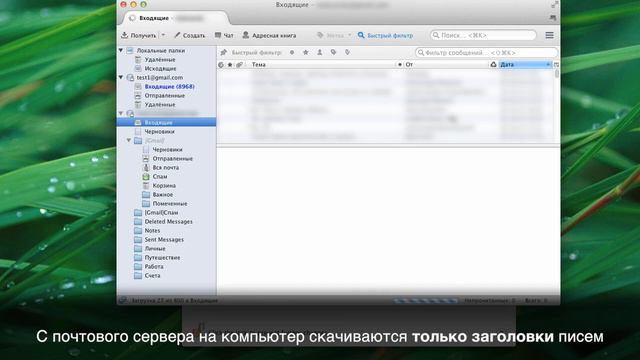Filter starred messages in quick filter bar

(305, 52)
